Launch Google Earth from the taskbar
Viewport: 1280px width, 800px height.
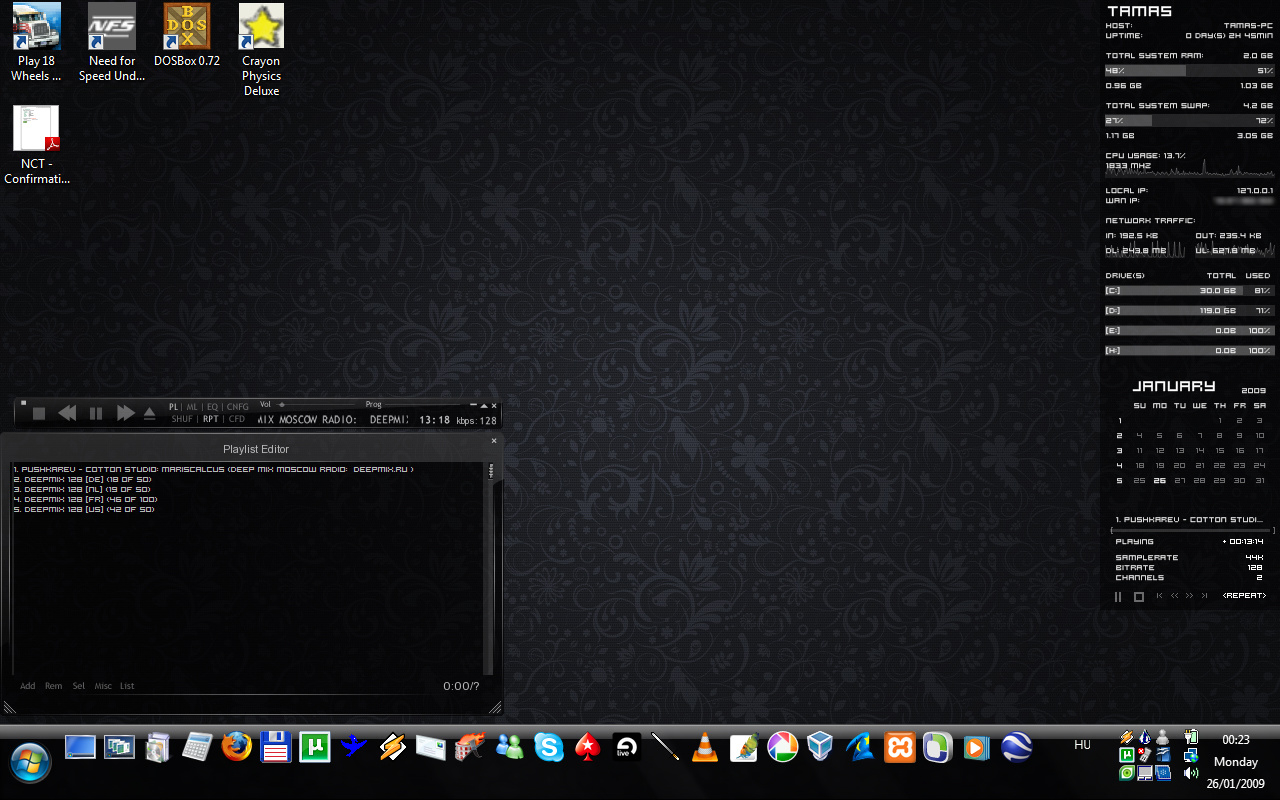[x=1017, y=747]
